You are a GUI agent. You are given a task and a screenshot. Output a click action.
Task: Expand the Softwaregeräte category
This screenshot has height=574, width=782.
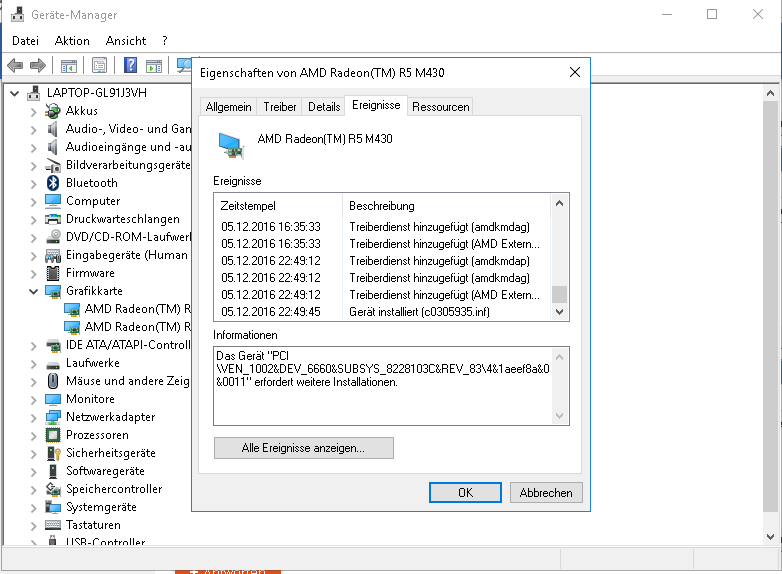[33, 472]
